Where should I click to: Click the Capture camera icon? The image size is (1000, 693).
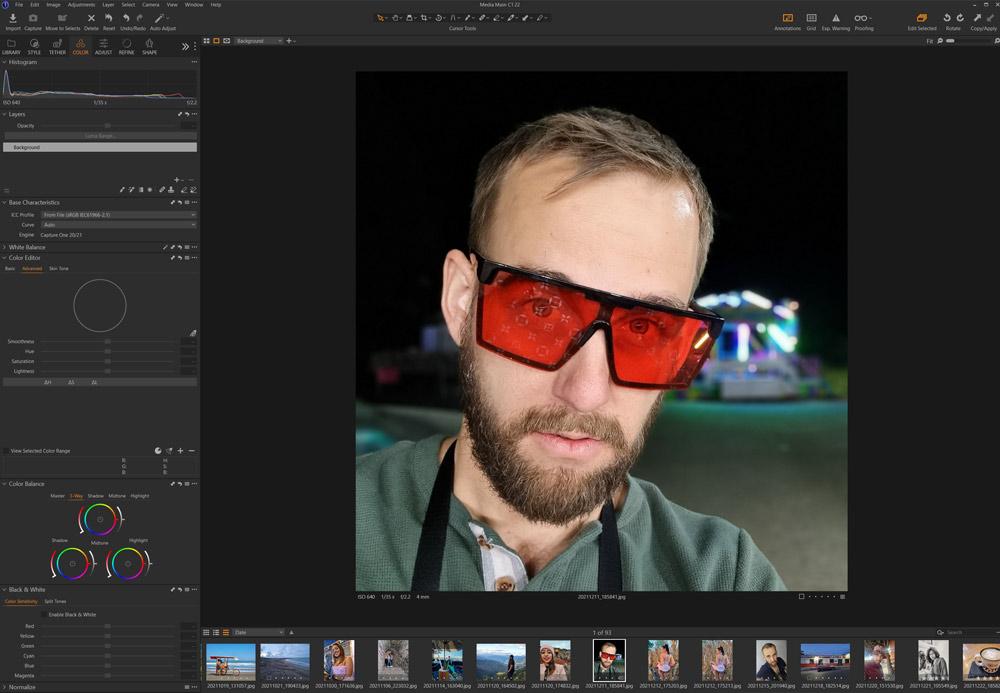pyautogui.click(x=33, y=19)
